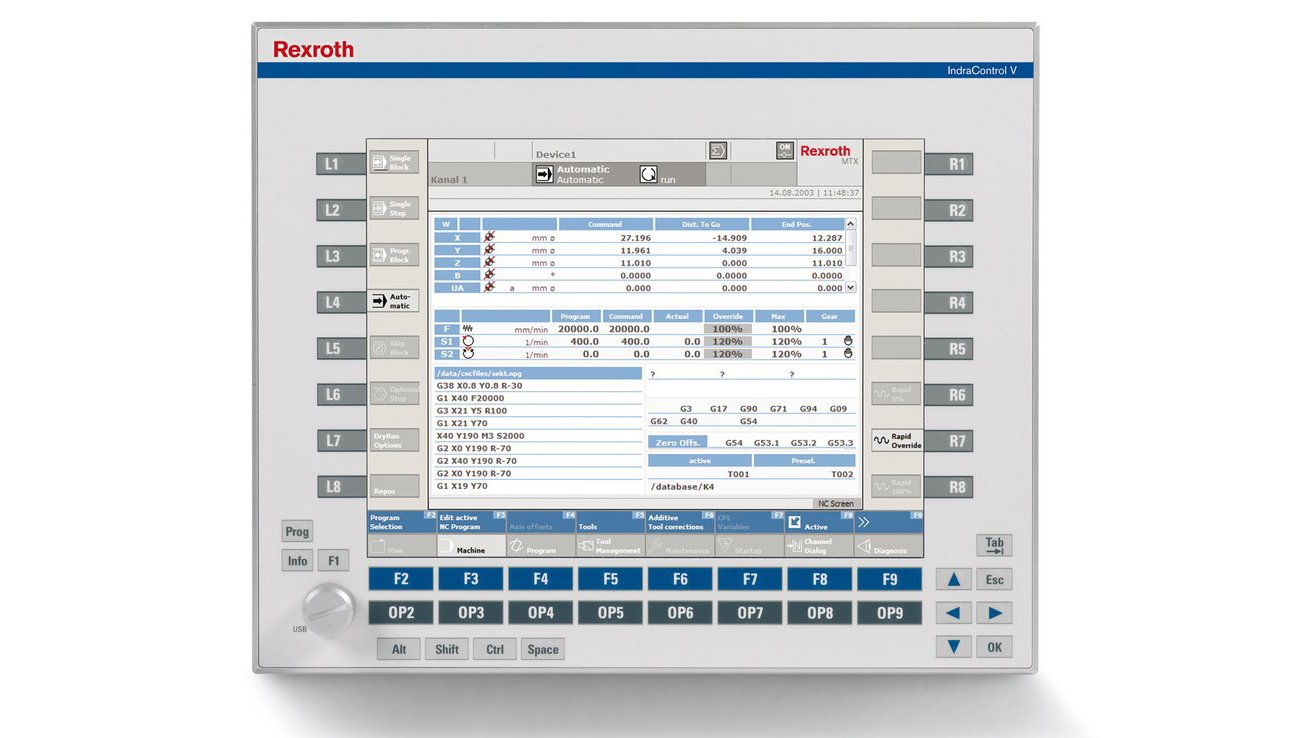1312x738 pixels.
Task: Click the S1 spindle 120% override field
Action: pos(727,341)
